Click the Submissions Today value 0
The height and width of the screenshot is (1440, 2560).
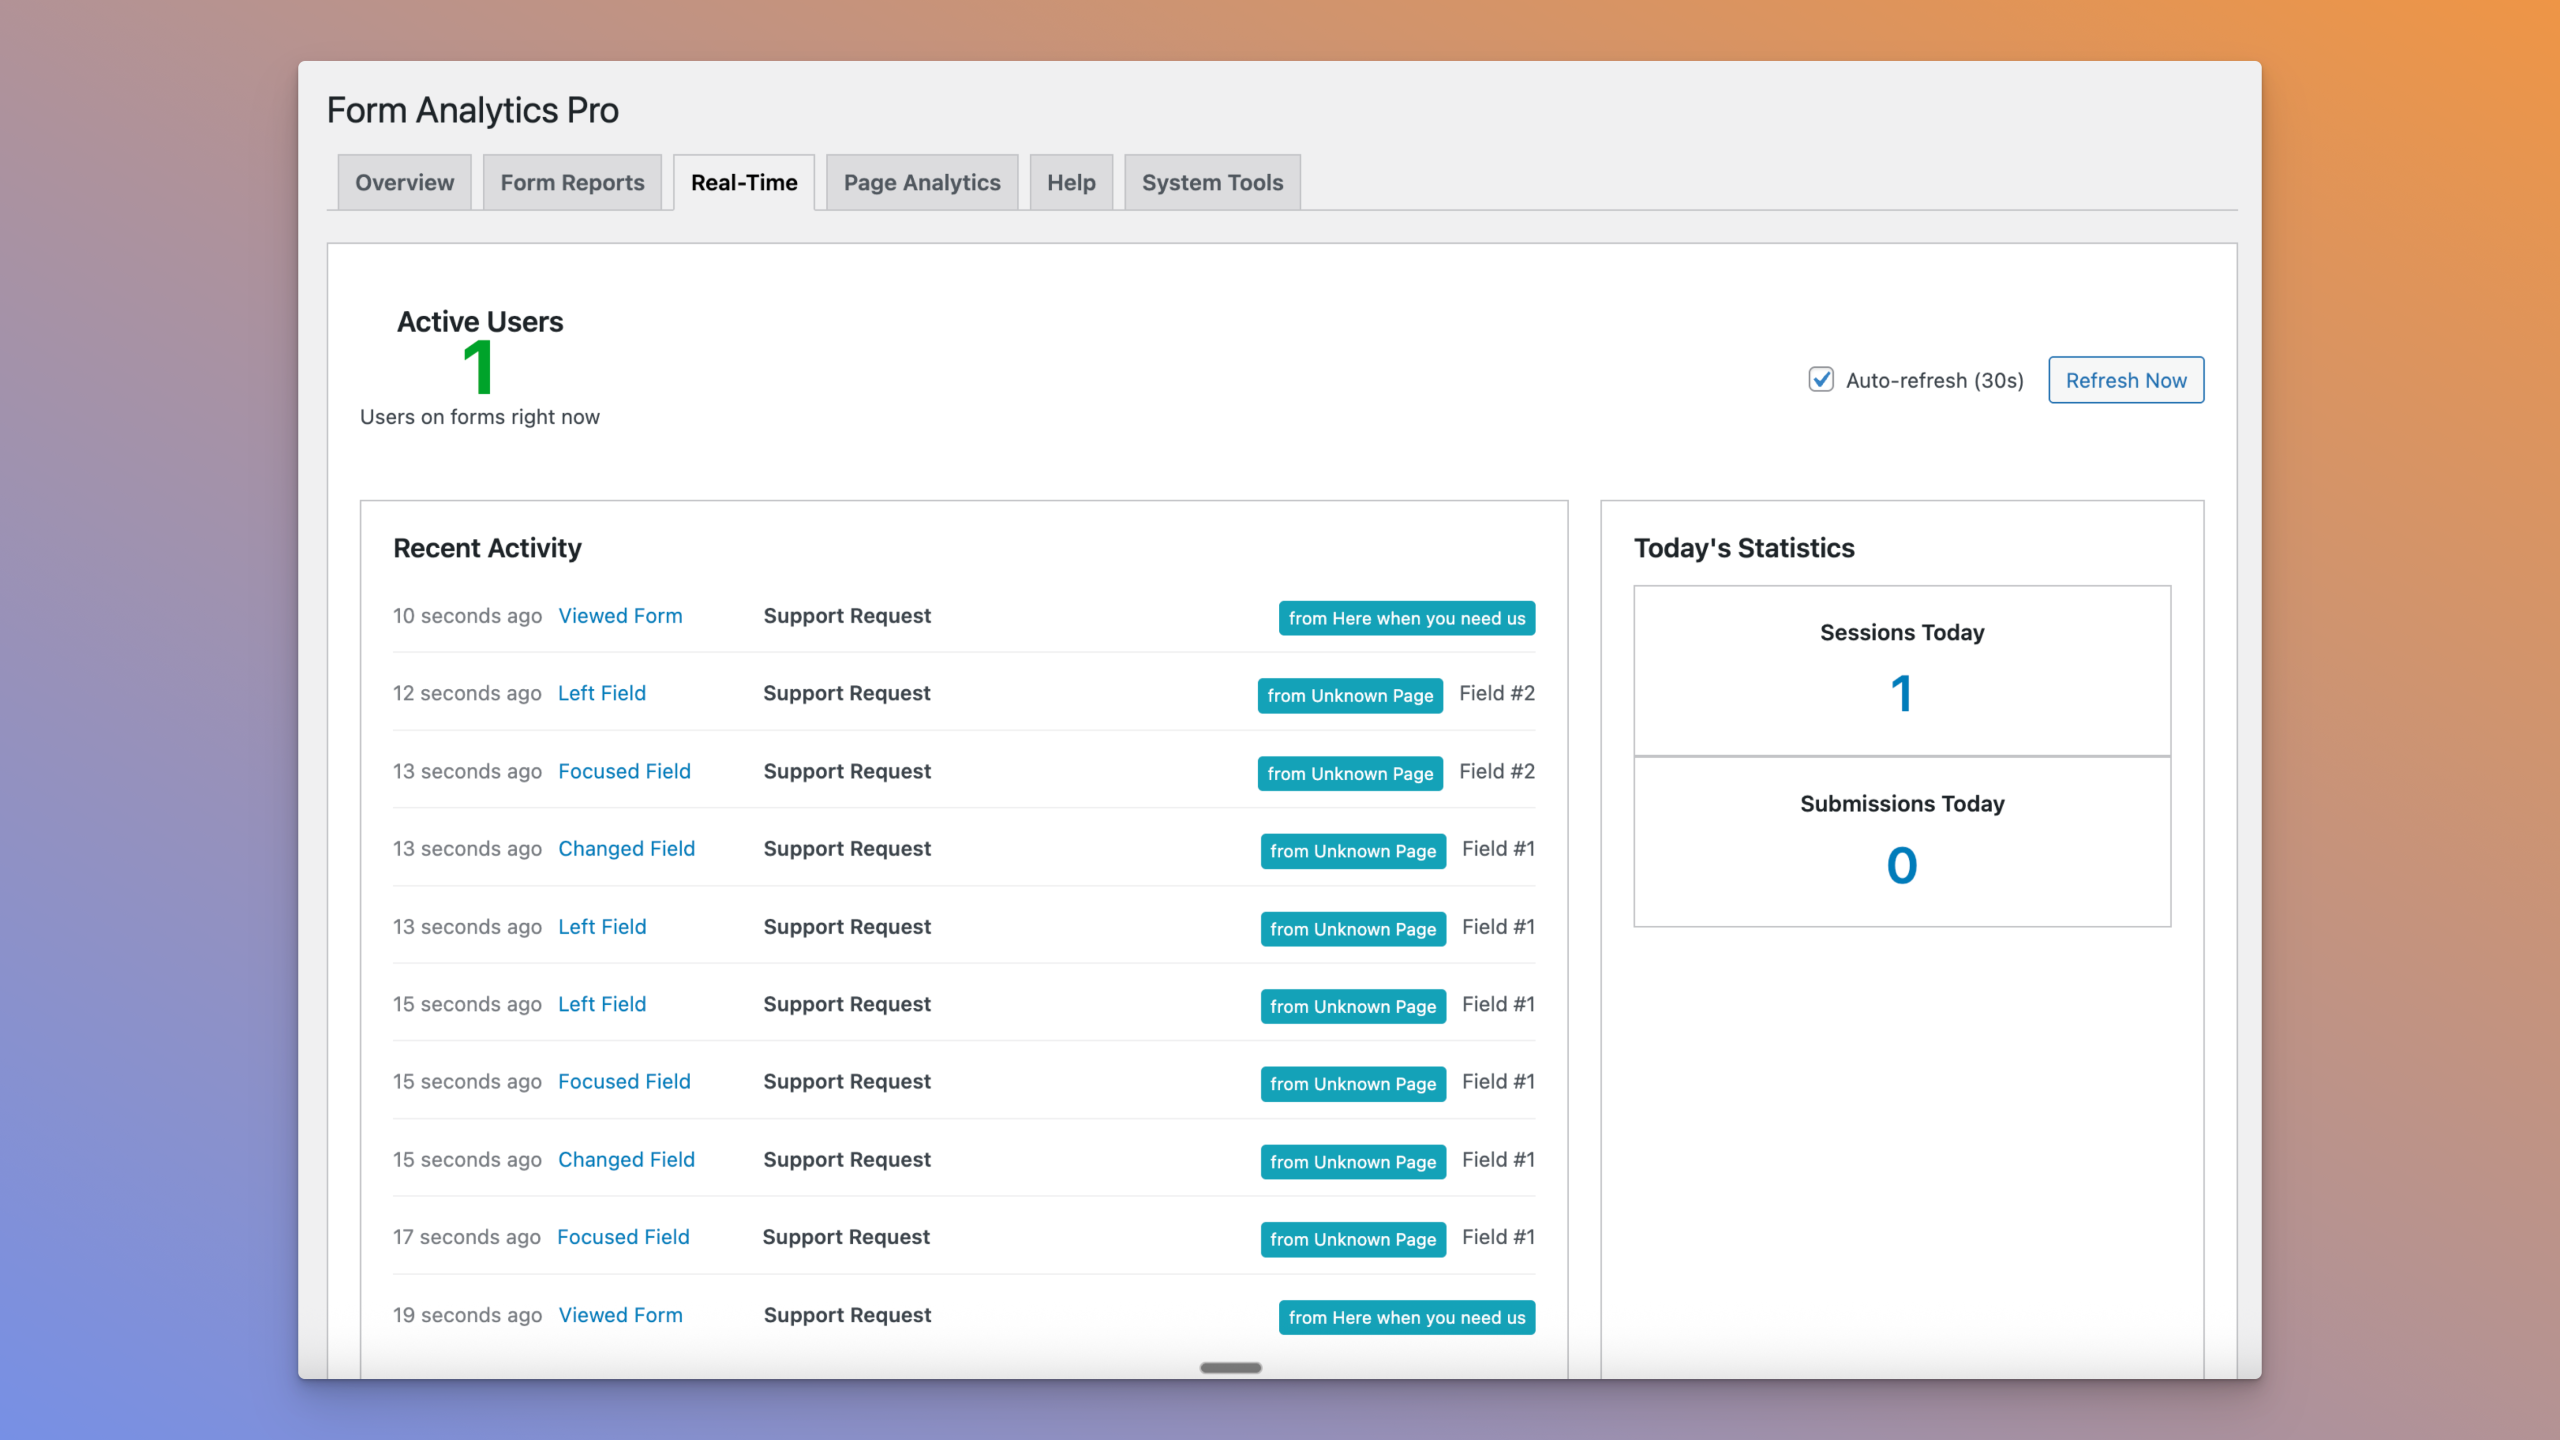tap(1902, 865)
